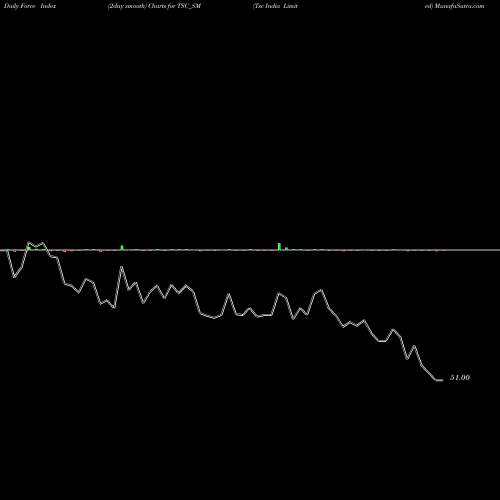Click the 51.00 value label

pos(460,378)
